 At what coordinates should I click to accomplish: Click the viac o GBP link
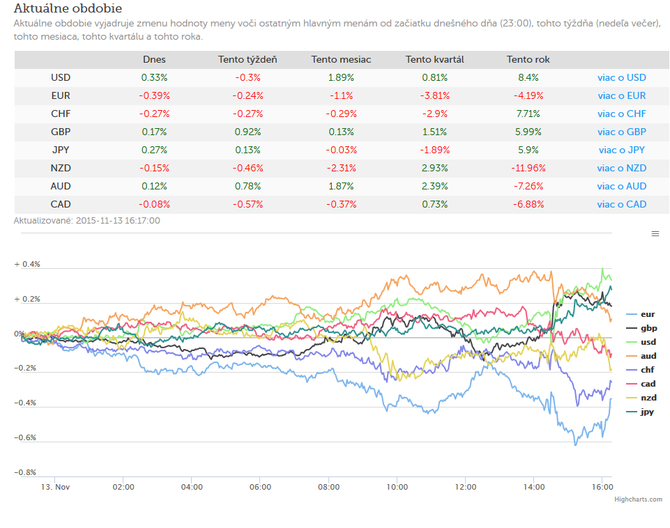tap(622, 132)
